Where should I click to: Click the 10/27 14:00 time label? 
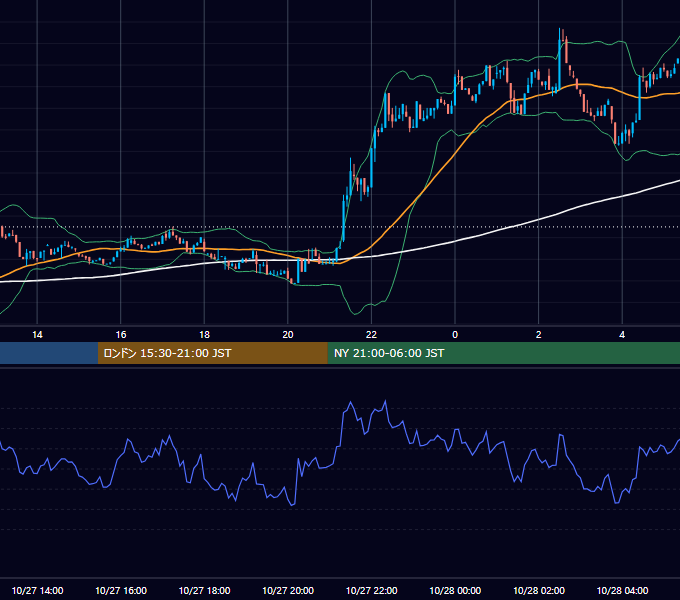click(37, 590)
